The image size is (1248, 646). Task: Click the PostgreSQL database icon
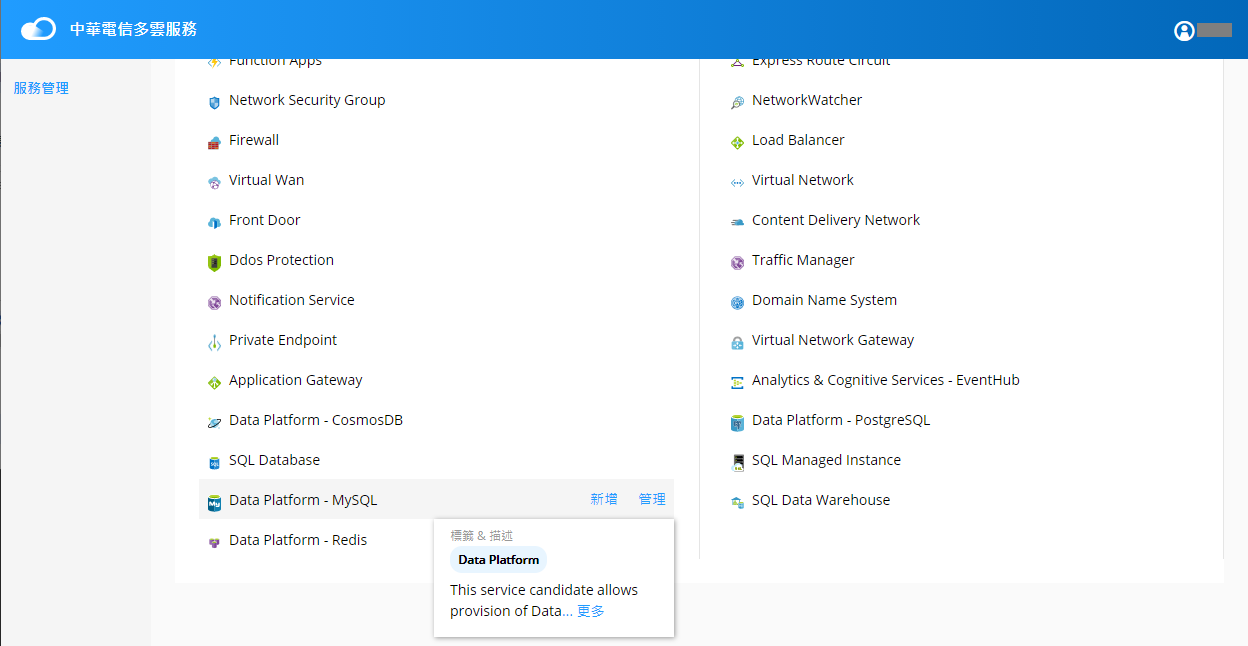tap(737, 422)
